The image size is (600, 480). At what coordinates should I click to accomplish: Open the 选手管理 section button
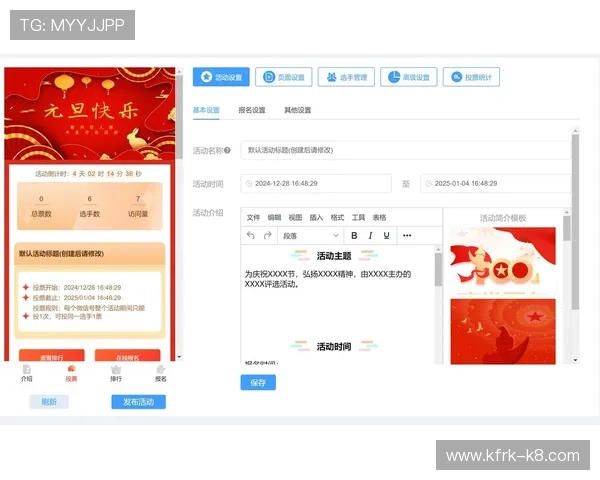point(346,77)
